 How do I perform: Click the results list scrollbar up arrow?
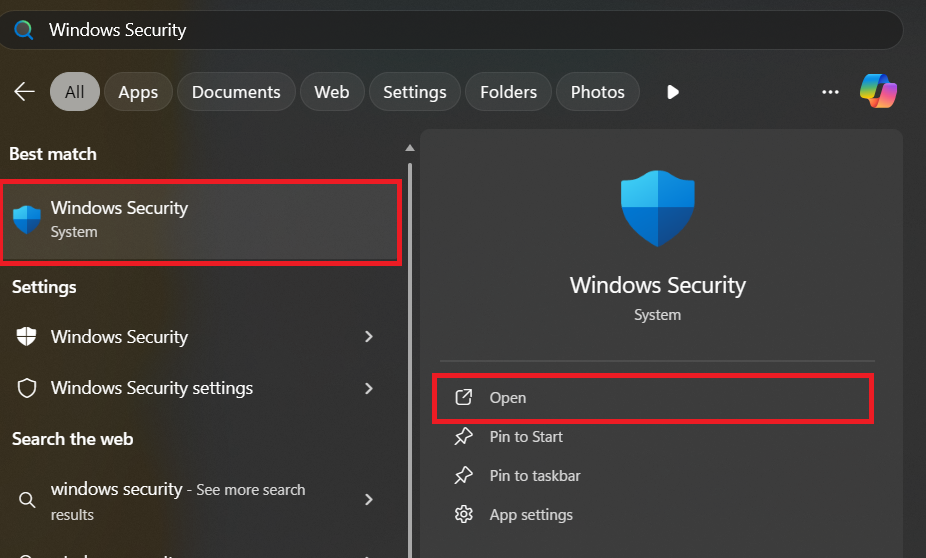[409, 148]
